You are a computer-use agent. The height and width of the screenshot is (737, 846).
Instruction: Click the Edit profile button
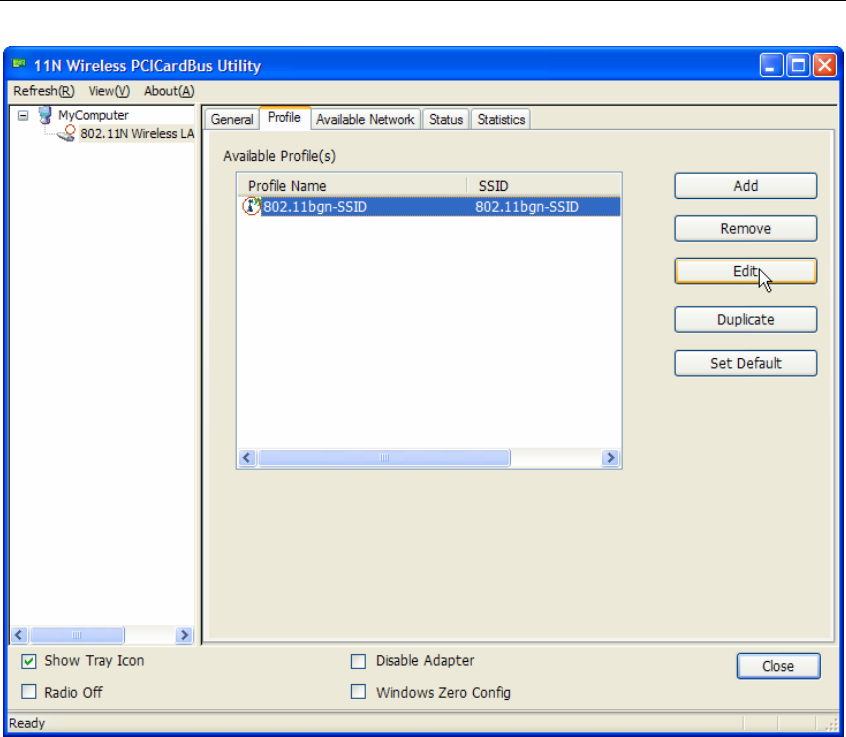tap(746, 271)
